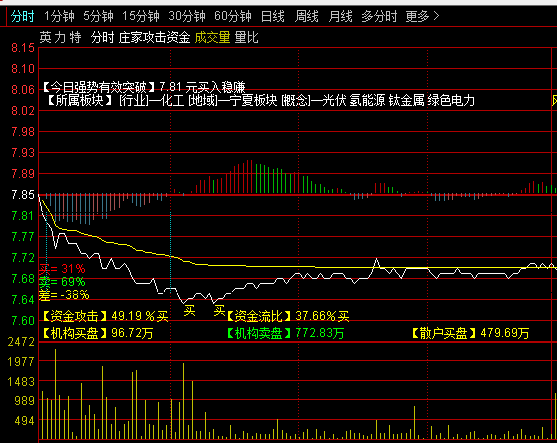Switch to the 周线 weekly chart
The width and height of the screenshot is (557, 443).
coord(306,16)
